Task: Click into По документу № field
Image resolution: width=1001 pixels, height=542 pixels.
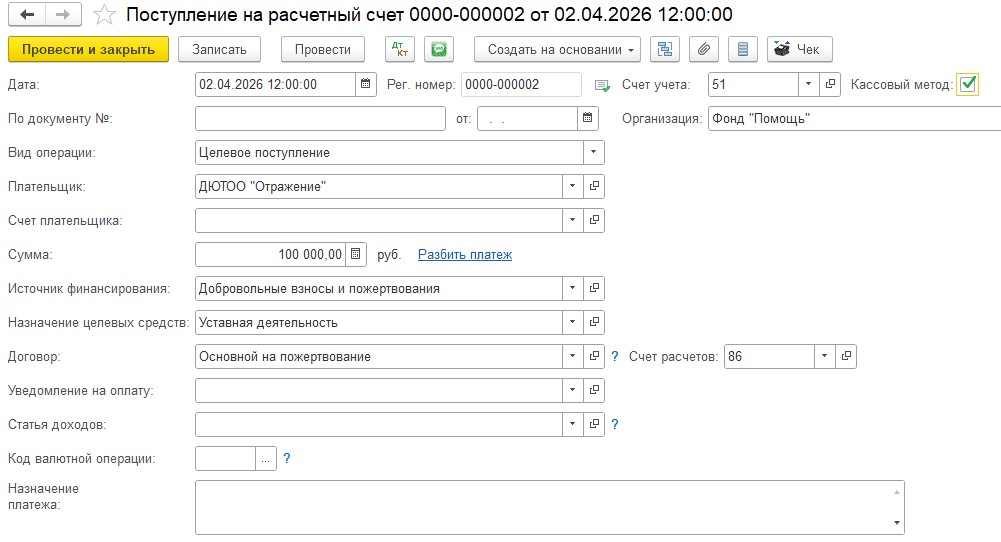Action: pyautogui.click(x=320, y=118)
